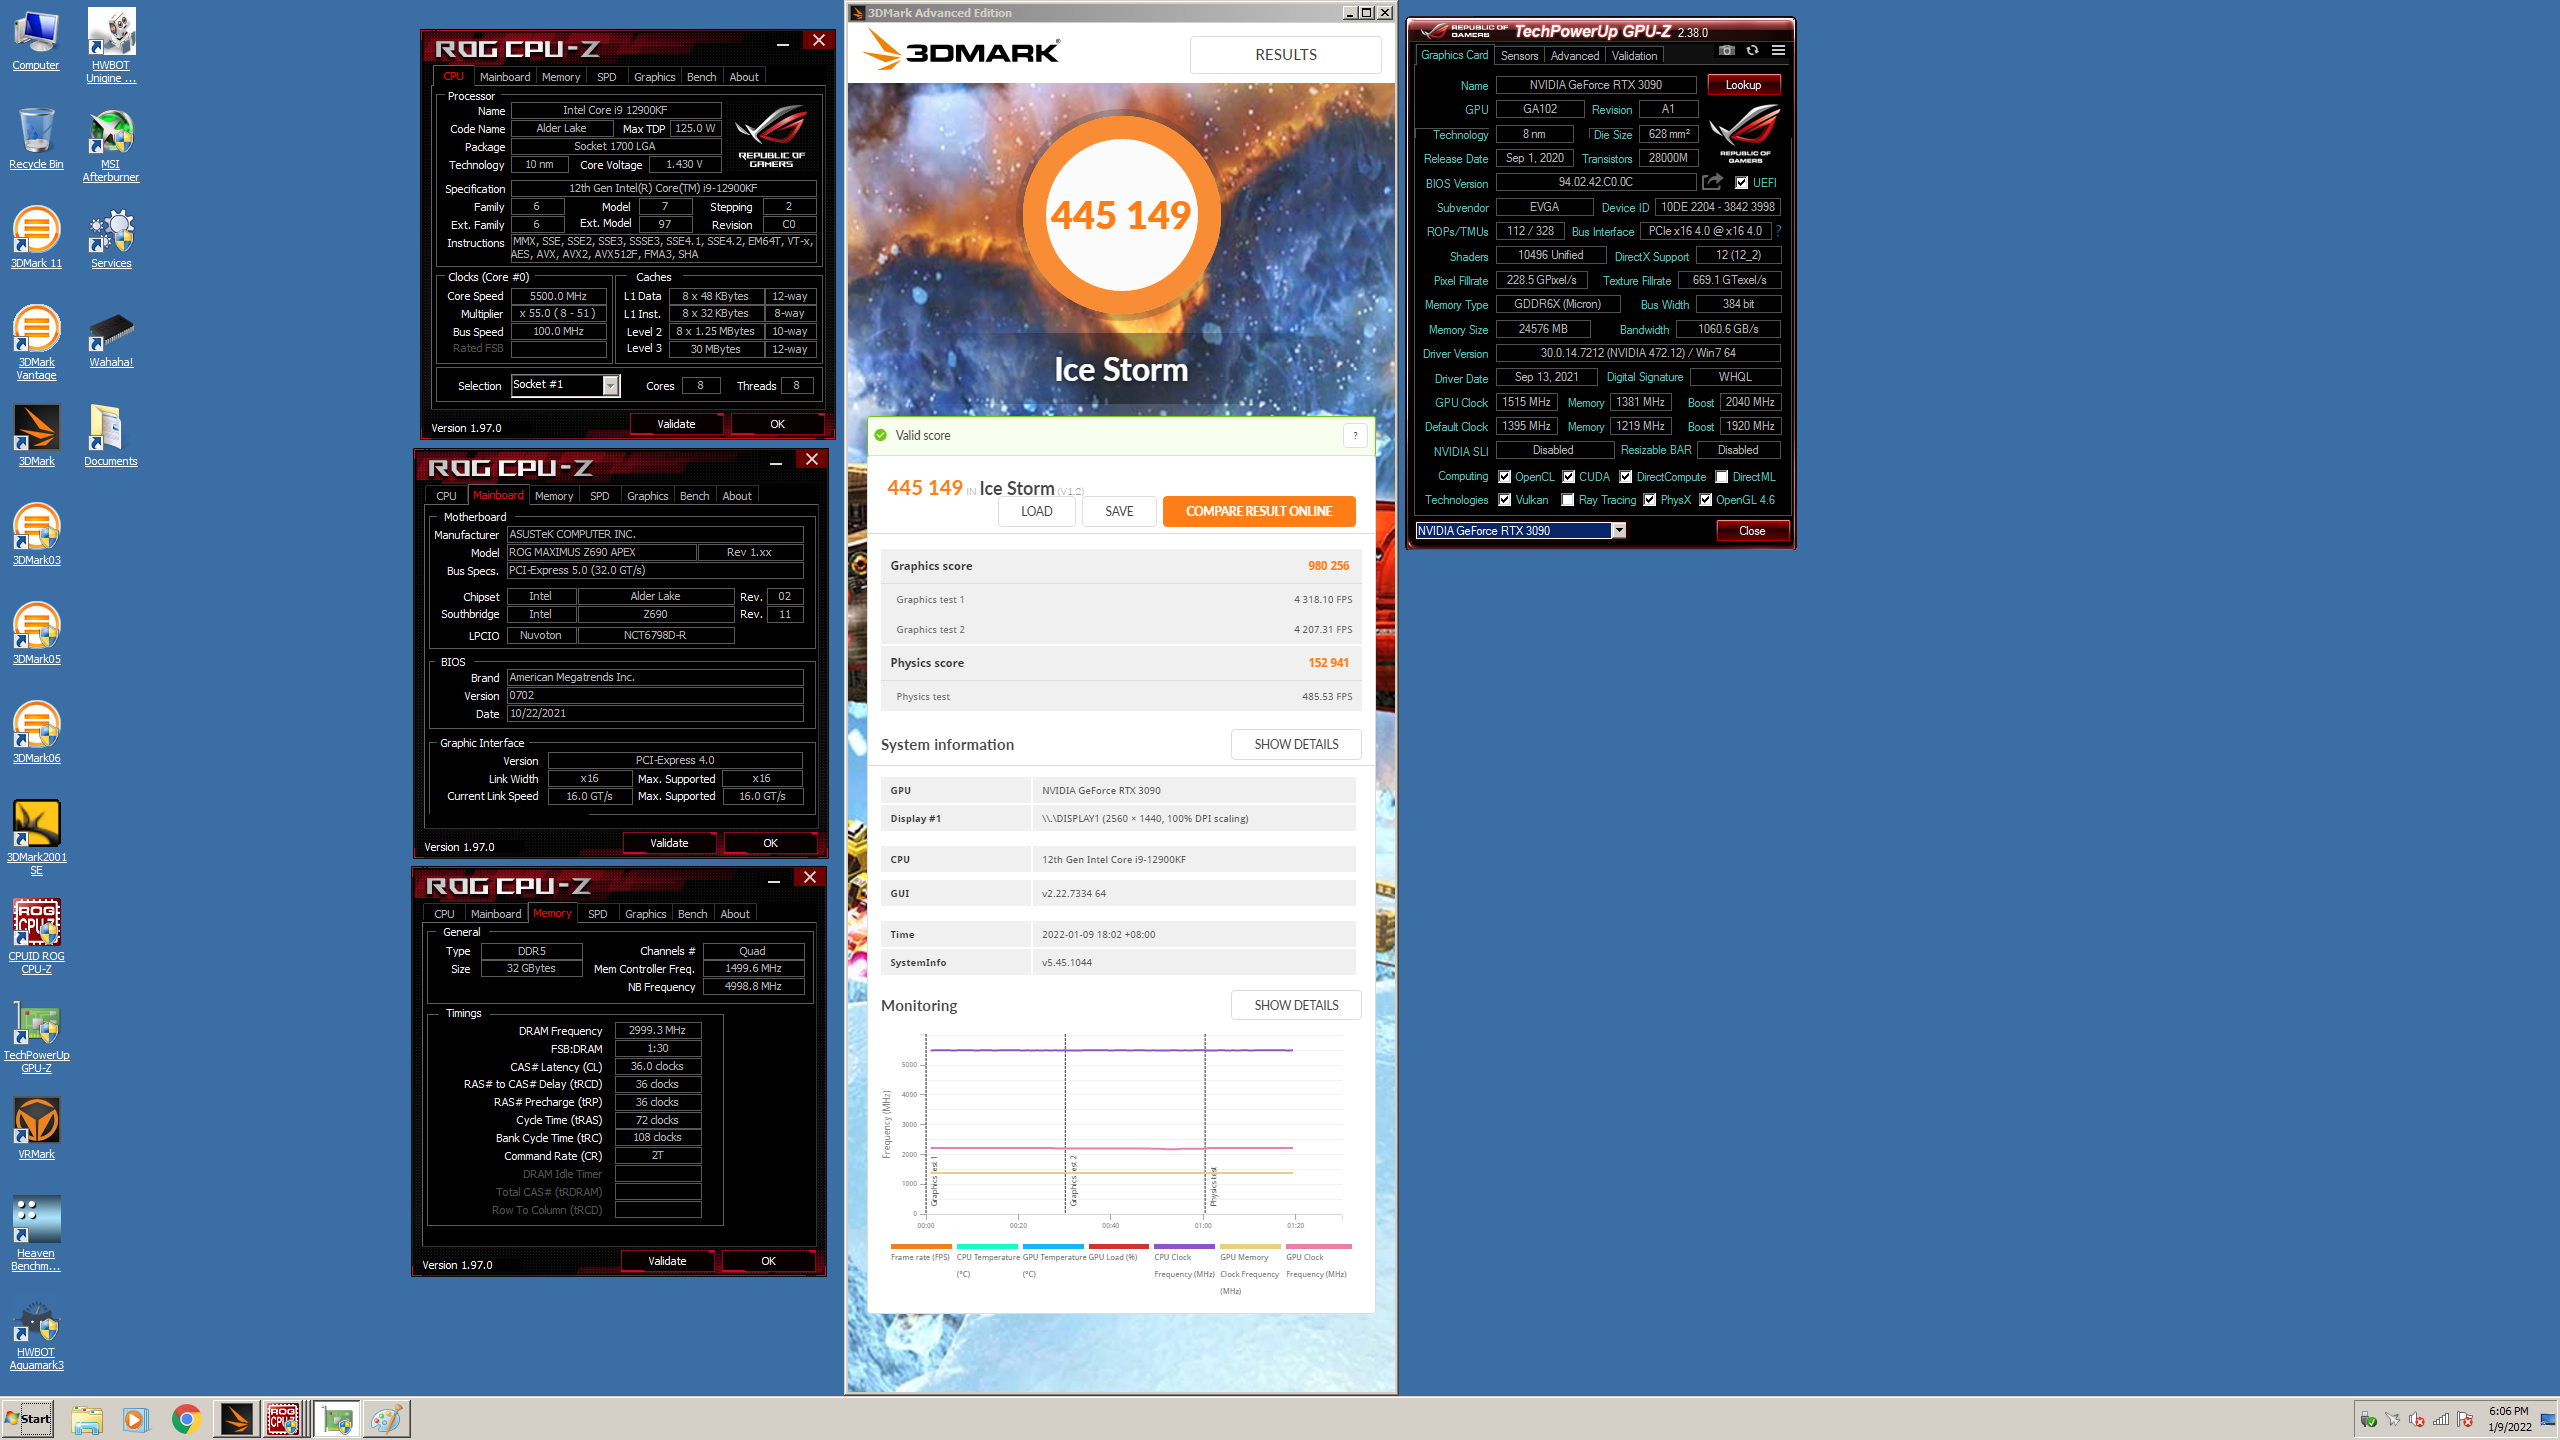Click the Close button in GPU-Z

tap(1752, 531)
